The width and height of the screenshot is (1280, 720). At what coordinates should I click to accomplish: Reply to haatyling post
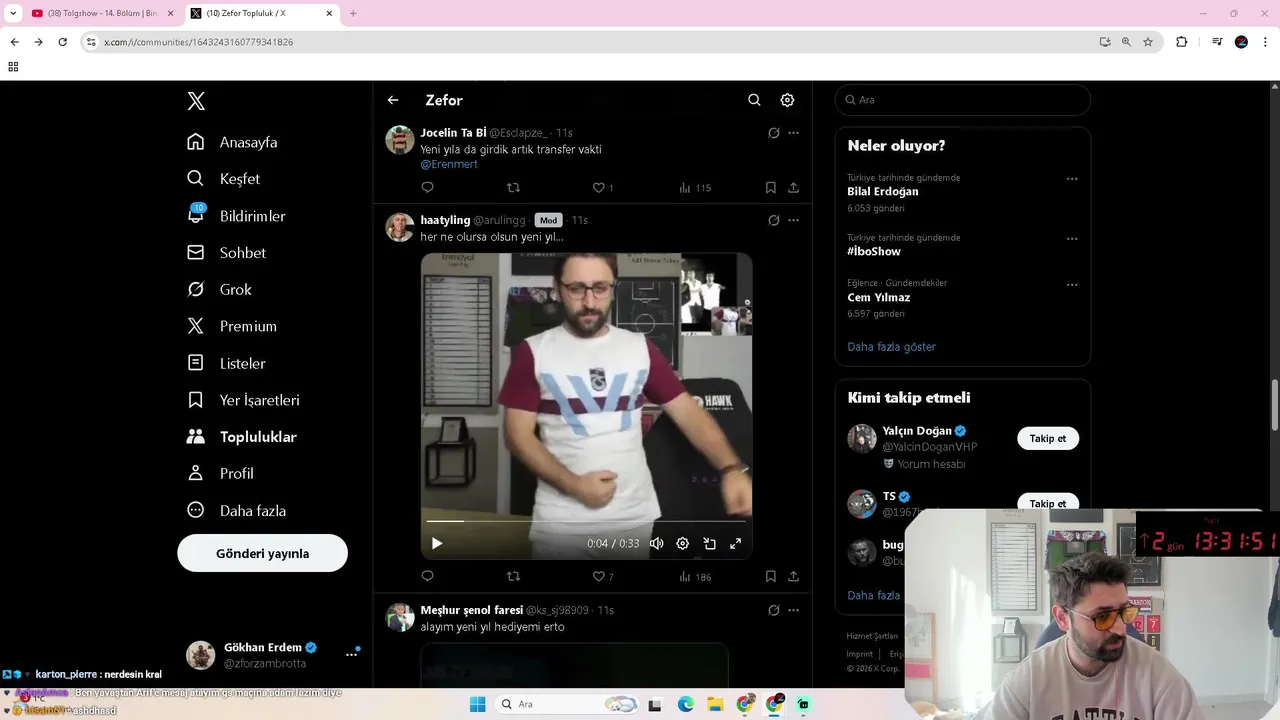tap(427, 577)
